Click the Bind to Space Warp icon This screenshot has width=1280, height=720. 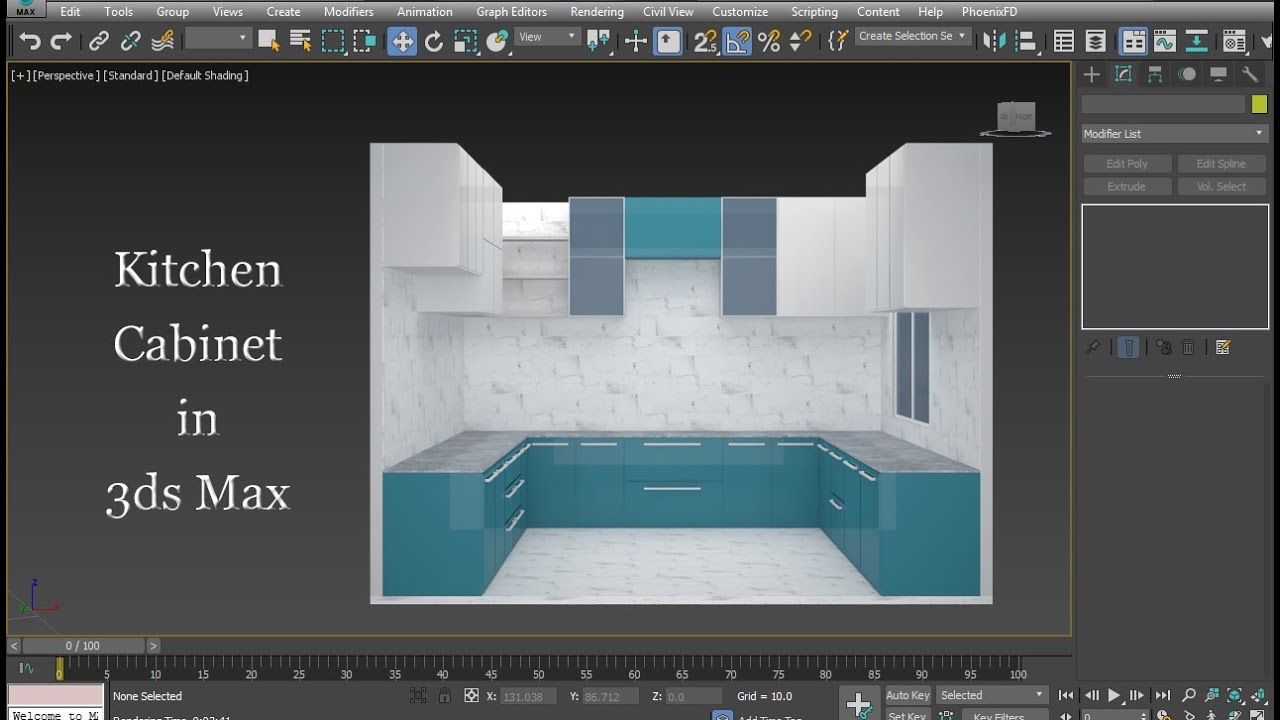coord(163,41)
